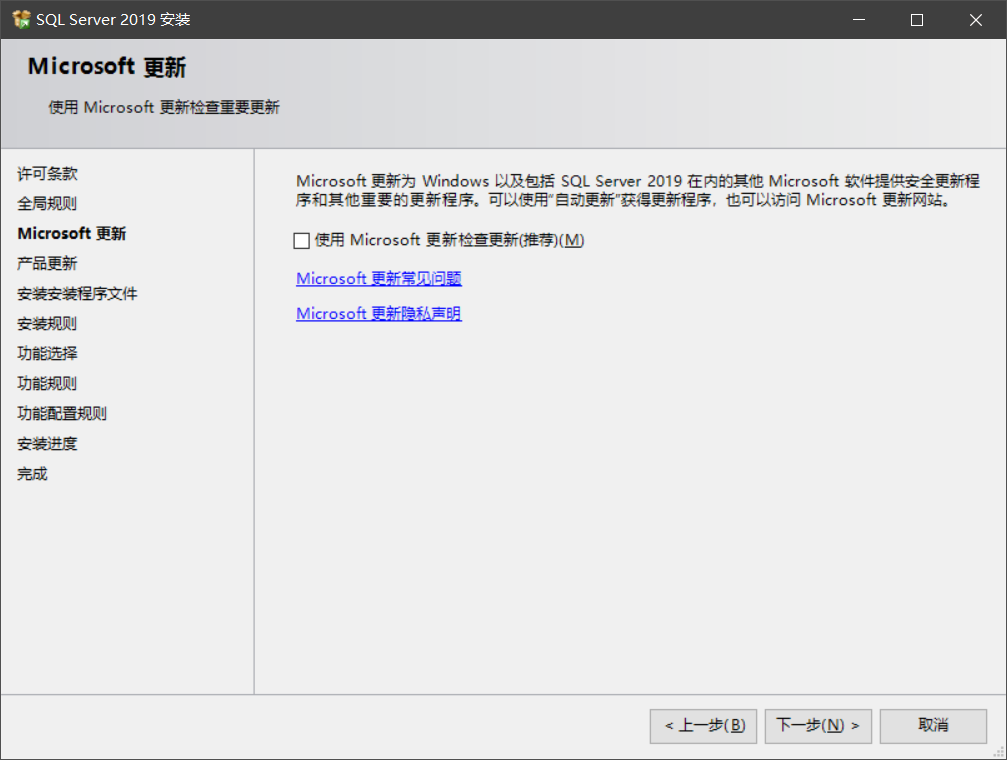Select the 许可条款 step in the sidebar
Image resolution: width=1007 pixels, height=760 pixels.
[47, 173]
